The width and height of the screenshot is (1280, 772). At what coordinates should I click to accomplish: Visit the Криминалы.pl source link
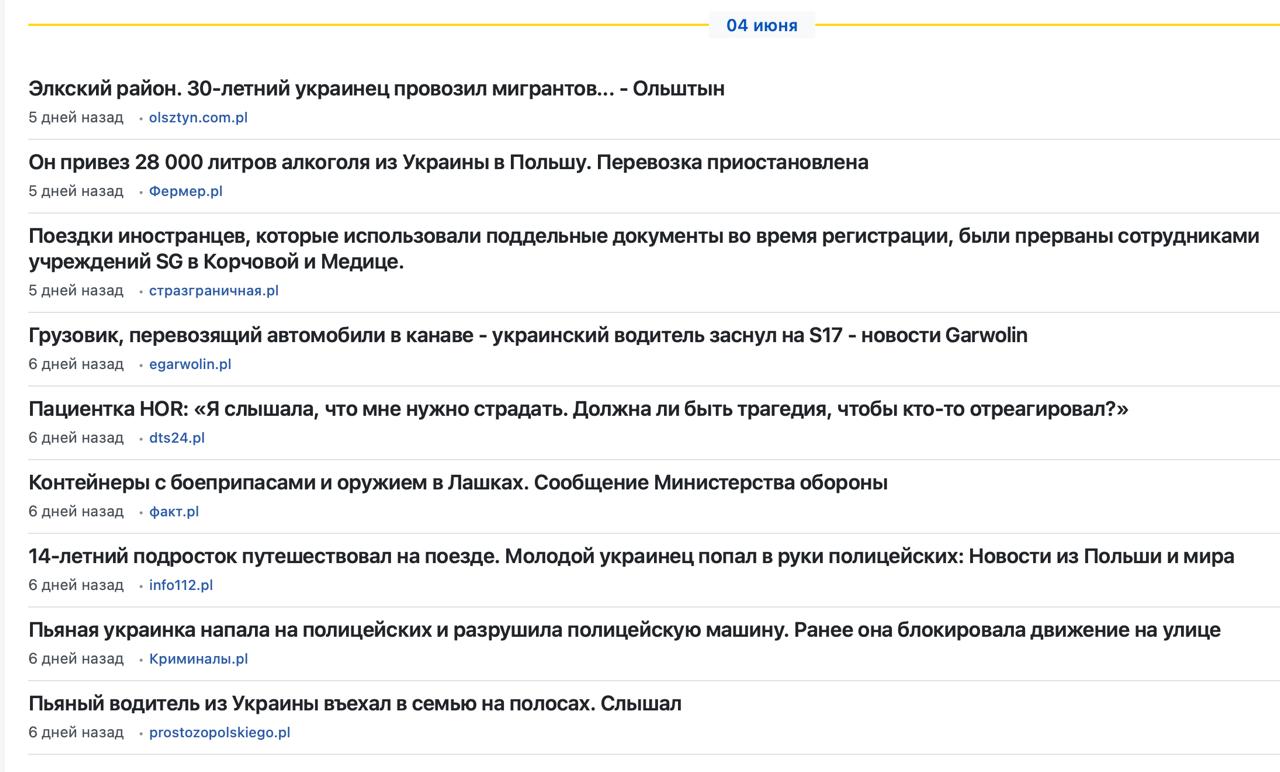tap(198, 659)
